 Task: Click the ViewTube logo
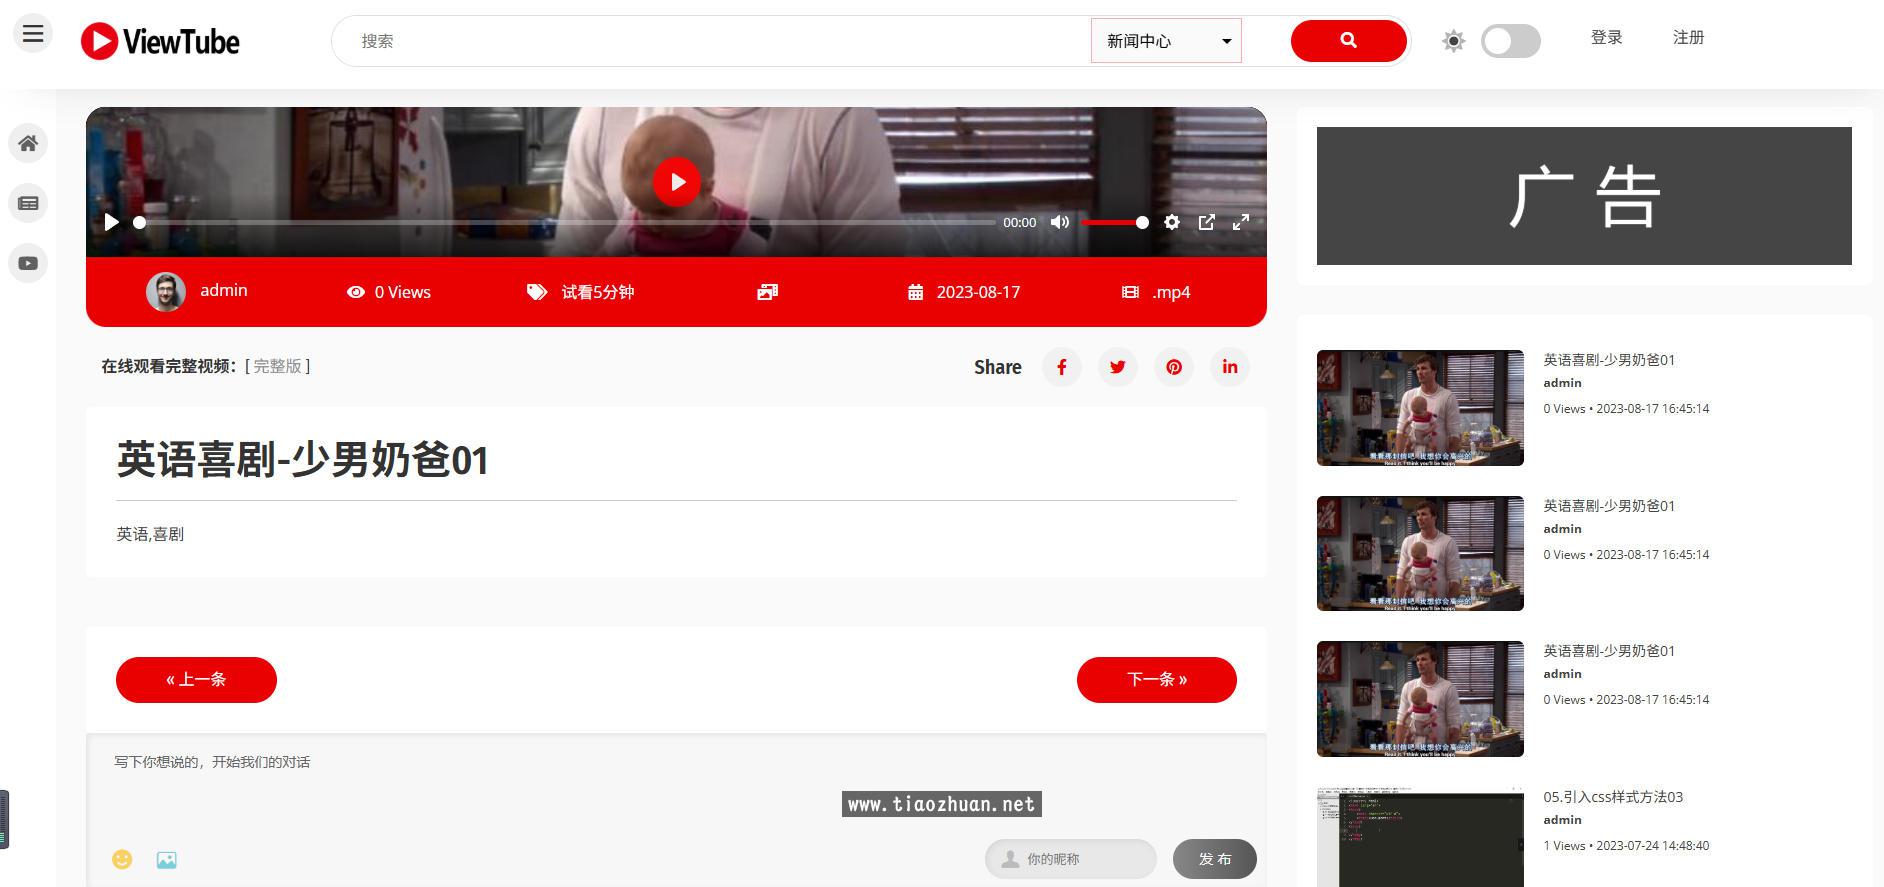tap(160, 41)
